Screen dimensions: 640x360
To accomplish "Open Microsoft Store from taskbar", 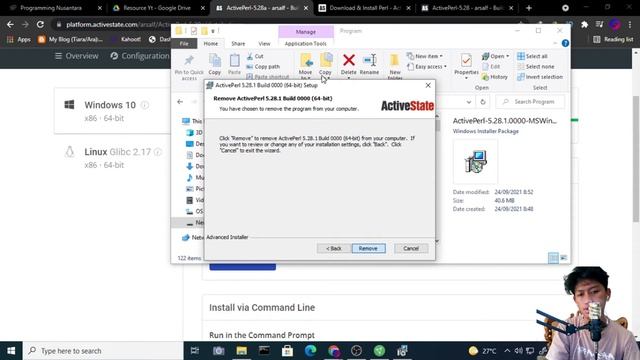I will pos(287,351).
